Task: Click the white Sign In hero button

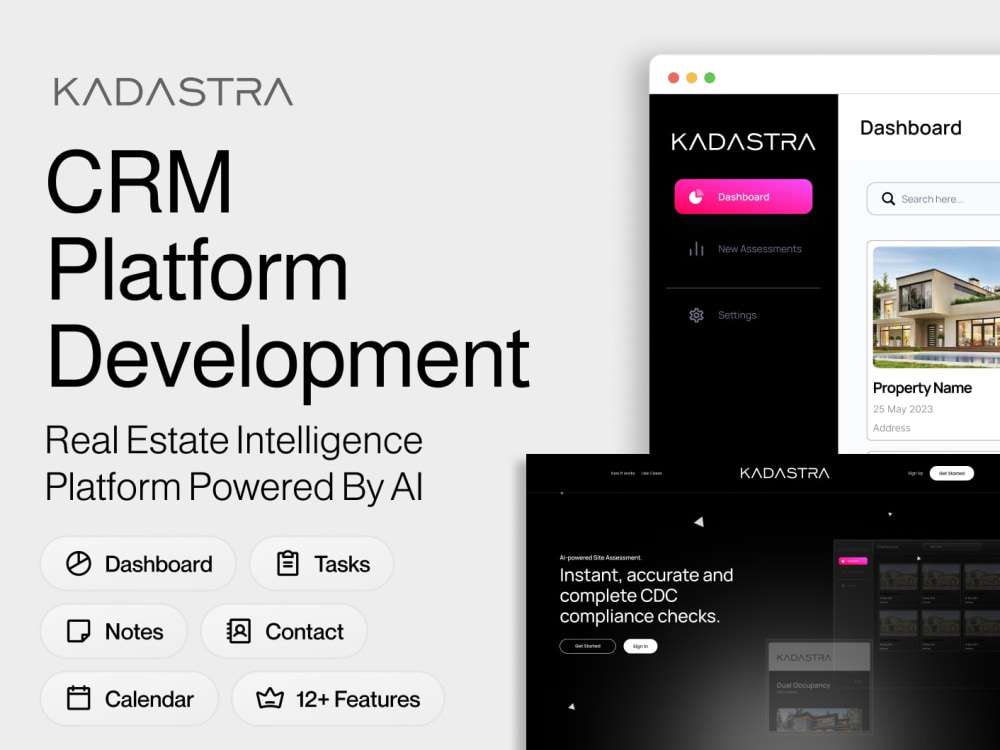Action: pyautogui.click(x=640, y=646)
